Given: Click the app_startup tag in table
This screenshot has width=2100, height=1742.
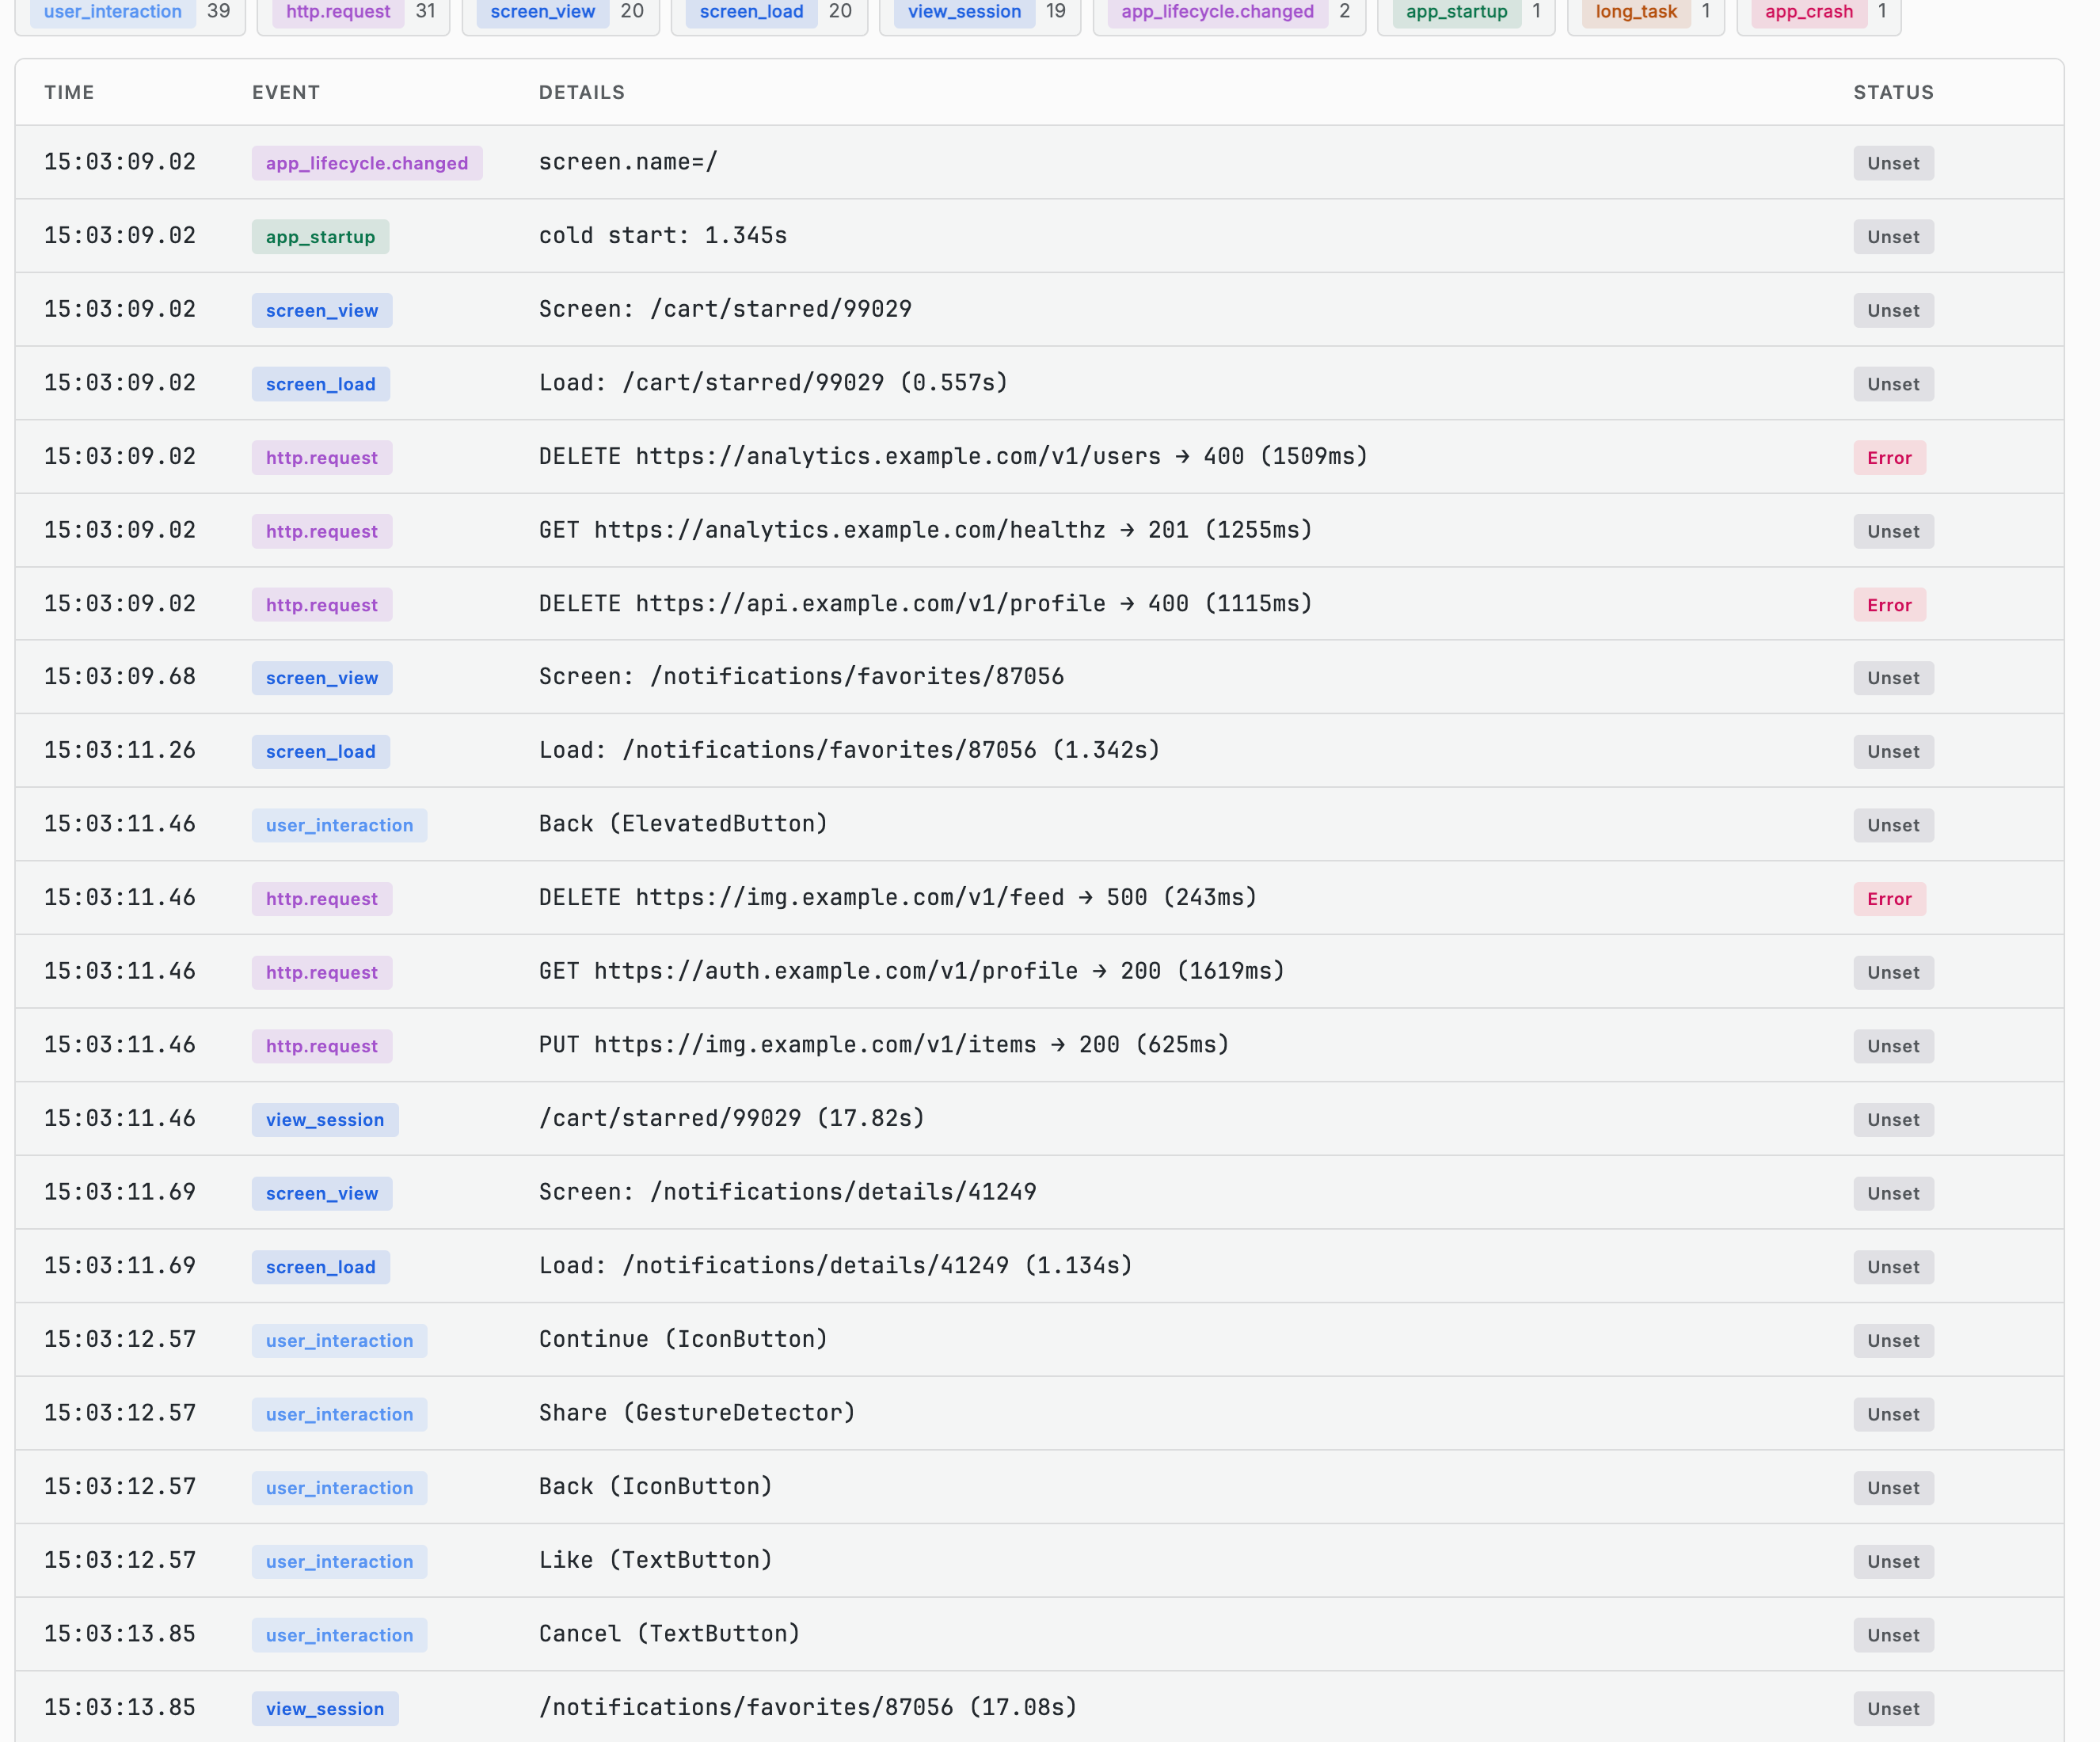Looking at the screenshot, I should [320, 237].
